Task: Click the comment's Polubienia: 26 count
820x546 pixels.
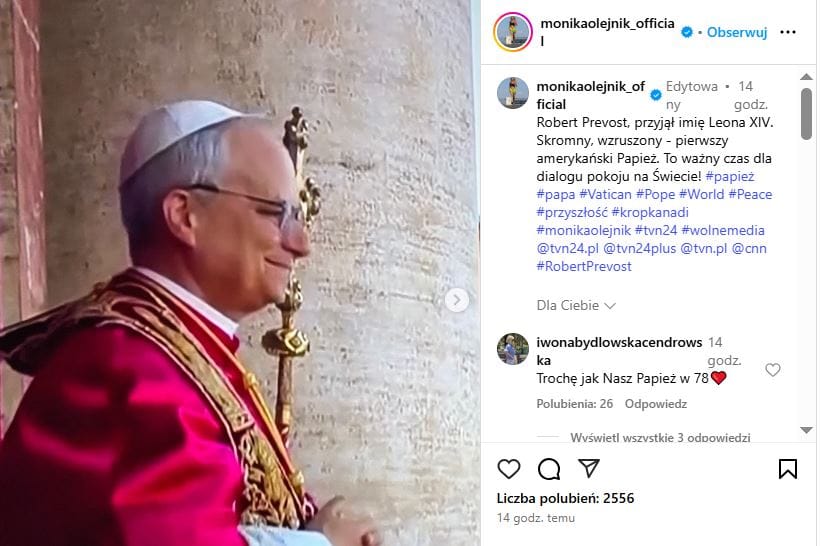Action: (x=575, y=404)
